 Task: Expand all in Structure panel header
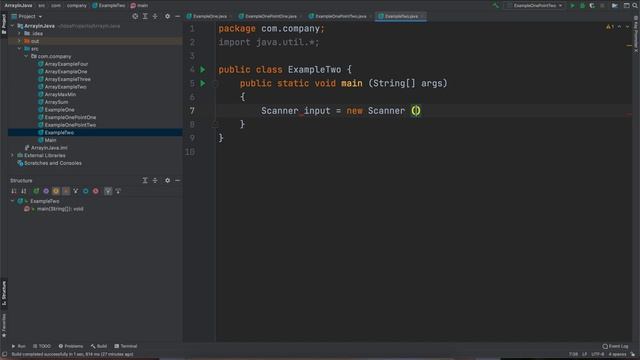145,180
